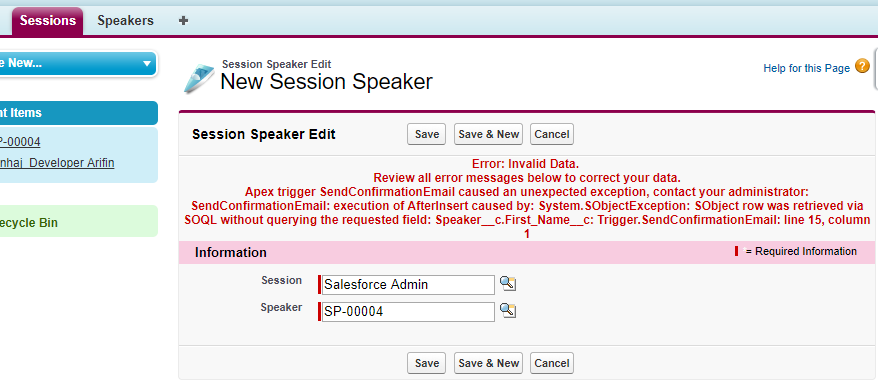Image resolution: width=878 pixels, height=382 pixels.
Task: Open Help for this Page link
Action: pos(806,68)
